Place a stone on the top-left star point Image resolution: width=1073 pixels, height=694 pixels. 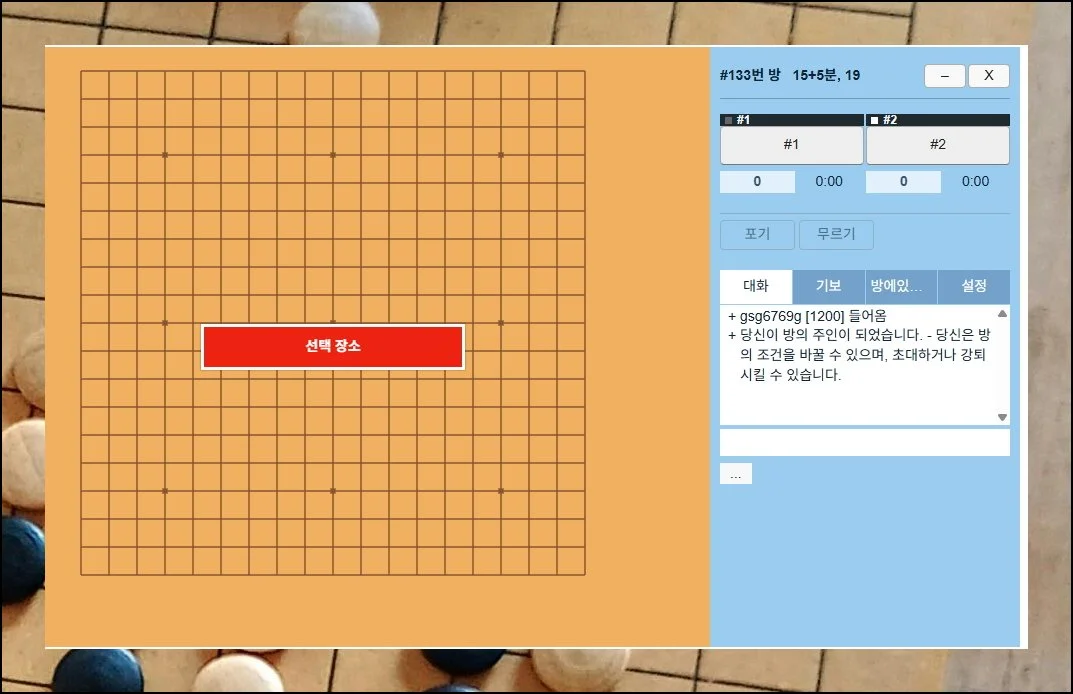[165, 155]
